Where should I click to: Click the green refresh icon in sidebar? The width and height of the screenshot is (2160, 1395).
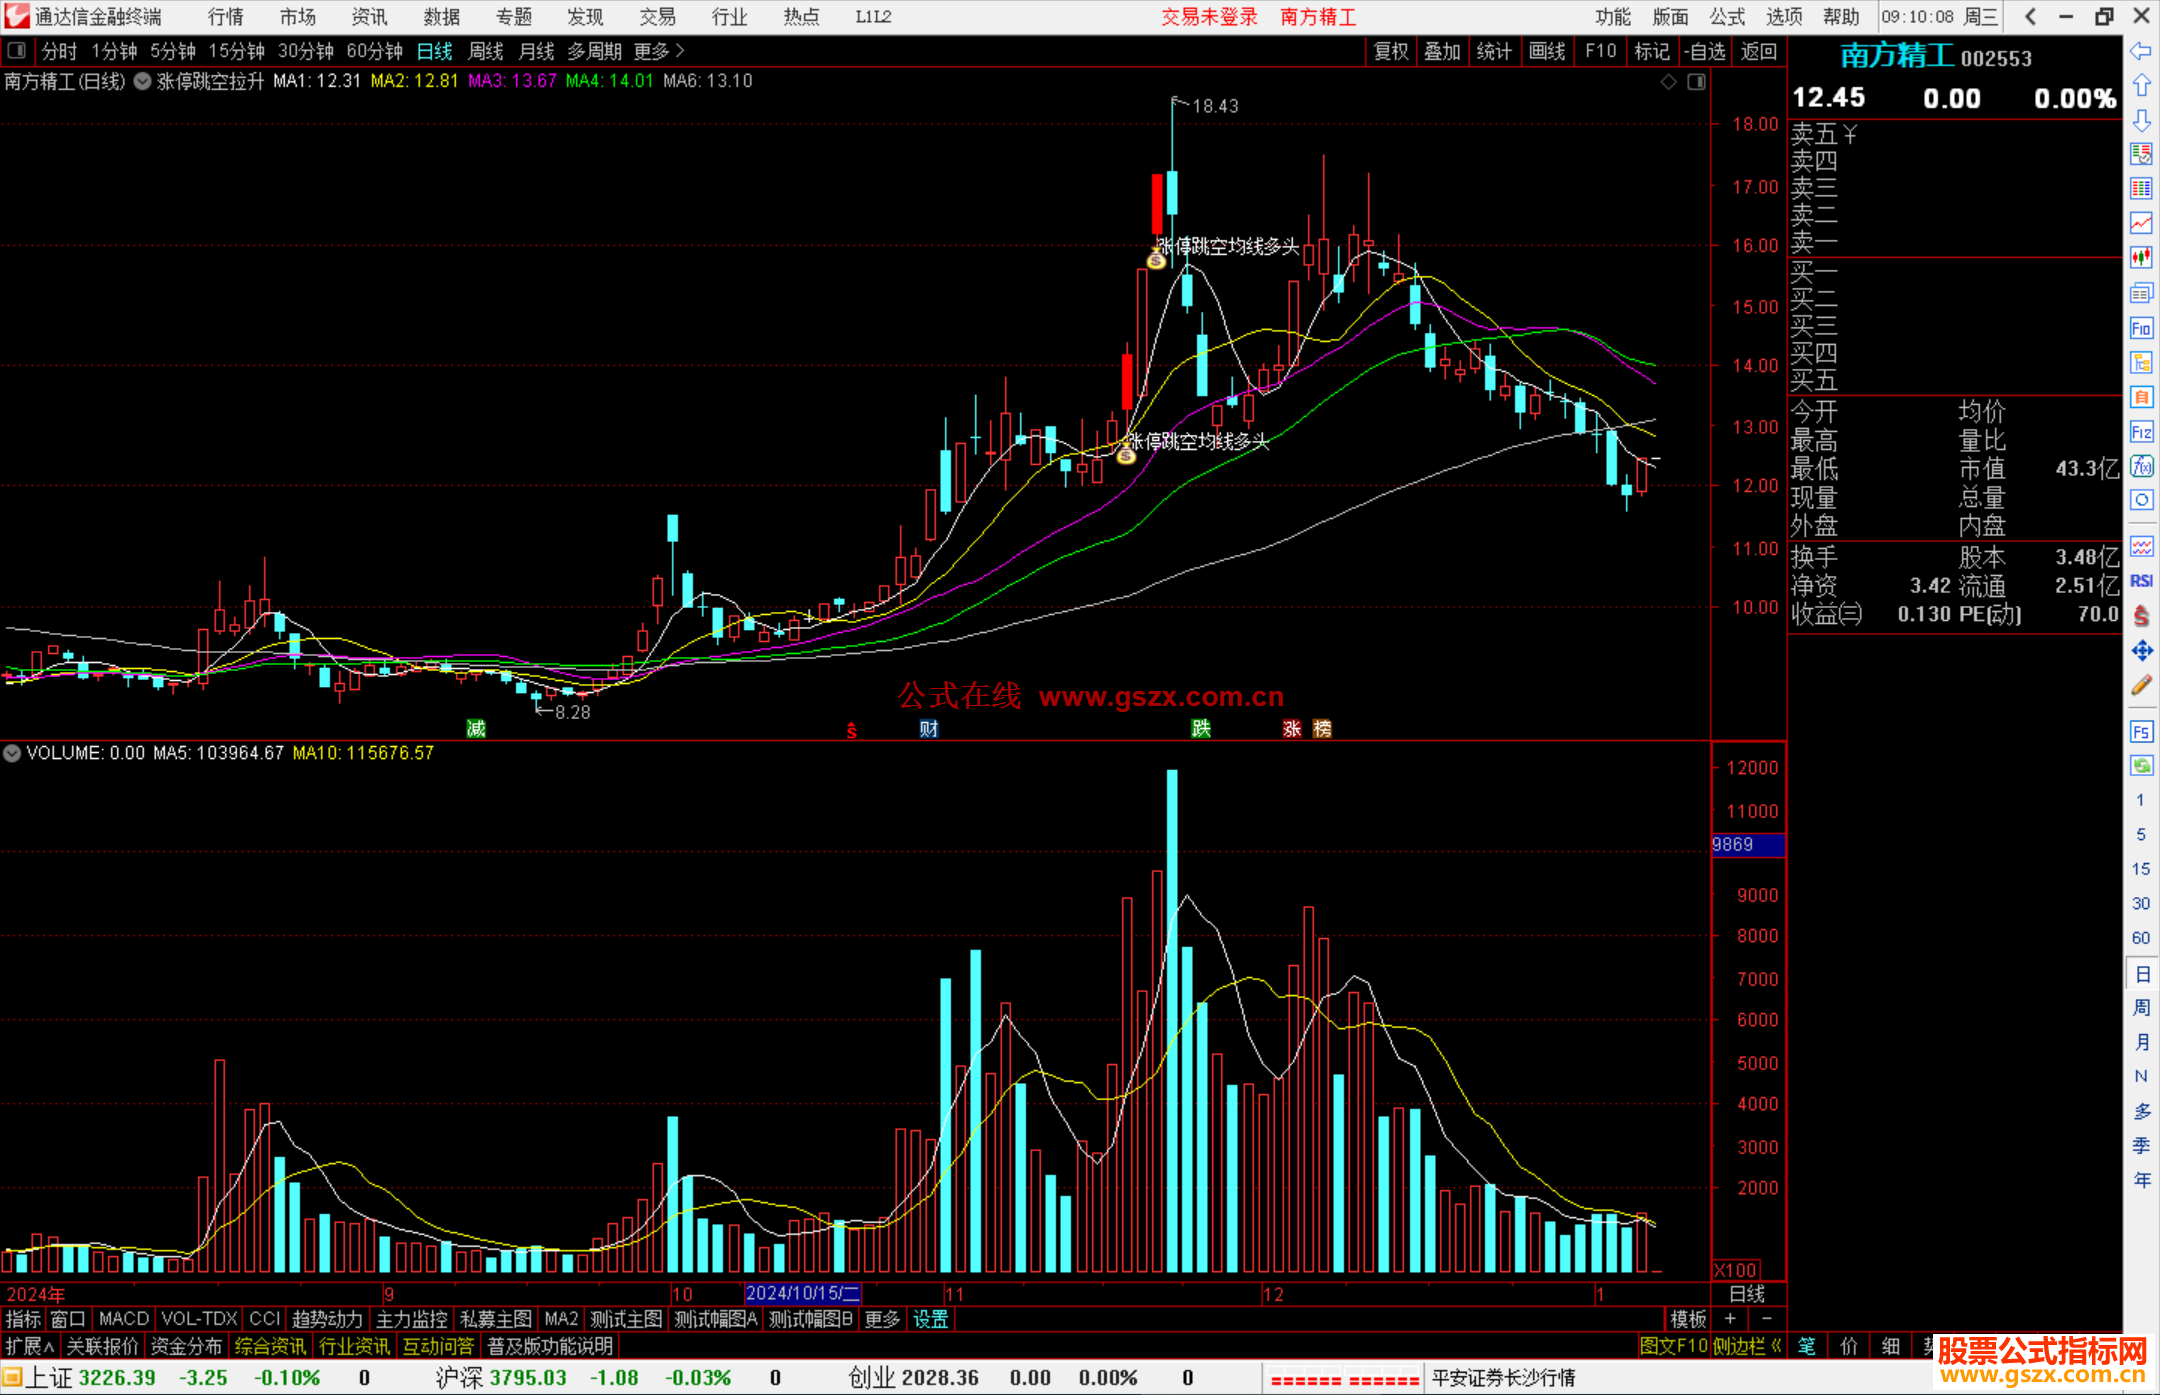coord(2141,766)
